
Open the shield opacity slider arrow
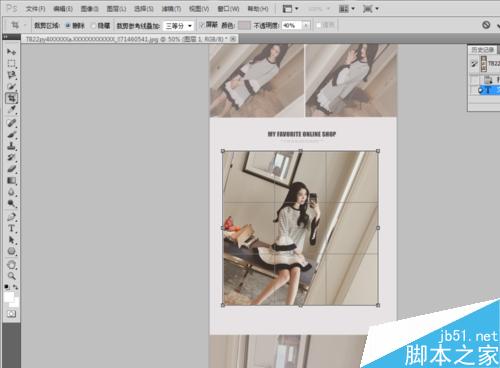(x=306, y=25)
